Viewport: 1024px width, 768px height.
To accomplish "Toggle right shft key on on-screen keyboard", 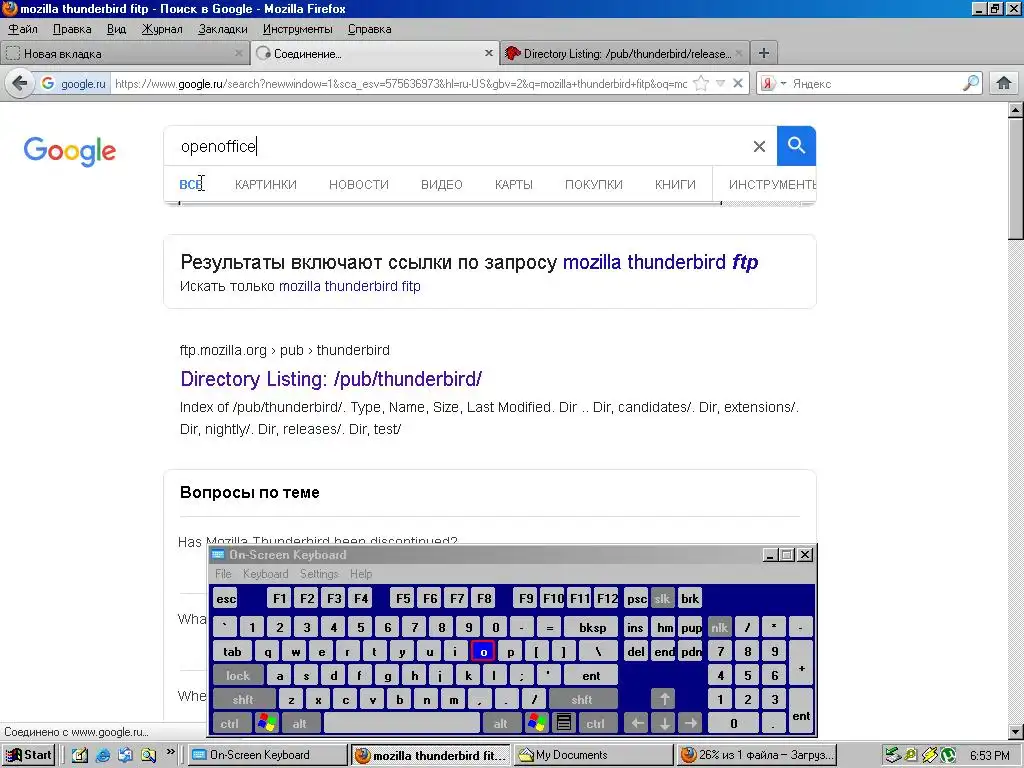I will [x=581, y=699].
